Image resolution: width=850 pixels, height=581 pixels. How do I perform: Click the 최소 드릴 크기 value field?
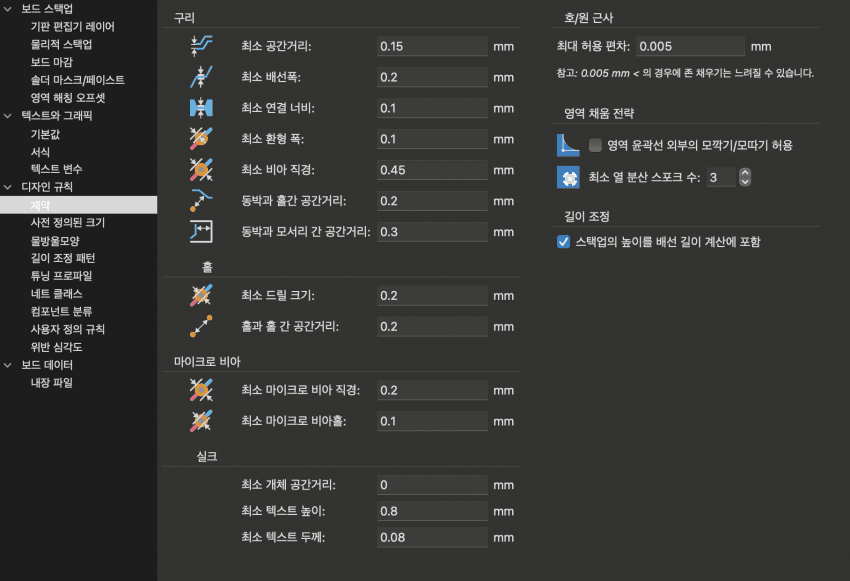click(x=432, y=295)
